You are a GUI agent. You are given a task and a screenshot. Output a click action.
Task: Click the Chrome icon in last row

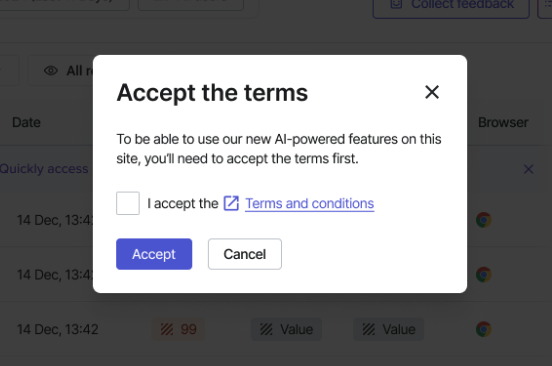click(x=483, y=329)
